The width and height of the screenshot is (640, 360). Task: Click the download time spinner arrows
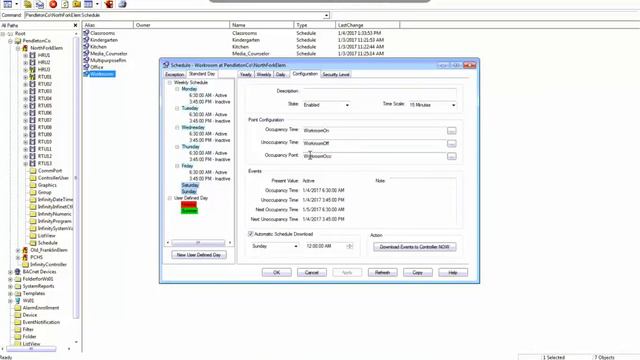coord(349,246)
